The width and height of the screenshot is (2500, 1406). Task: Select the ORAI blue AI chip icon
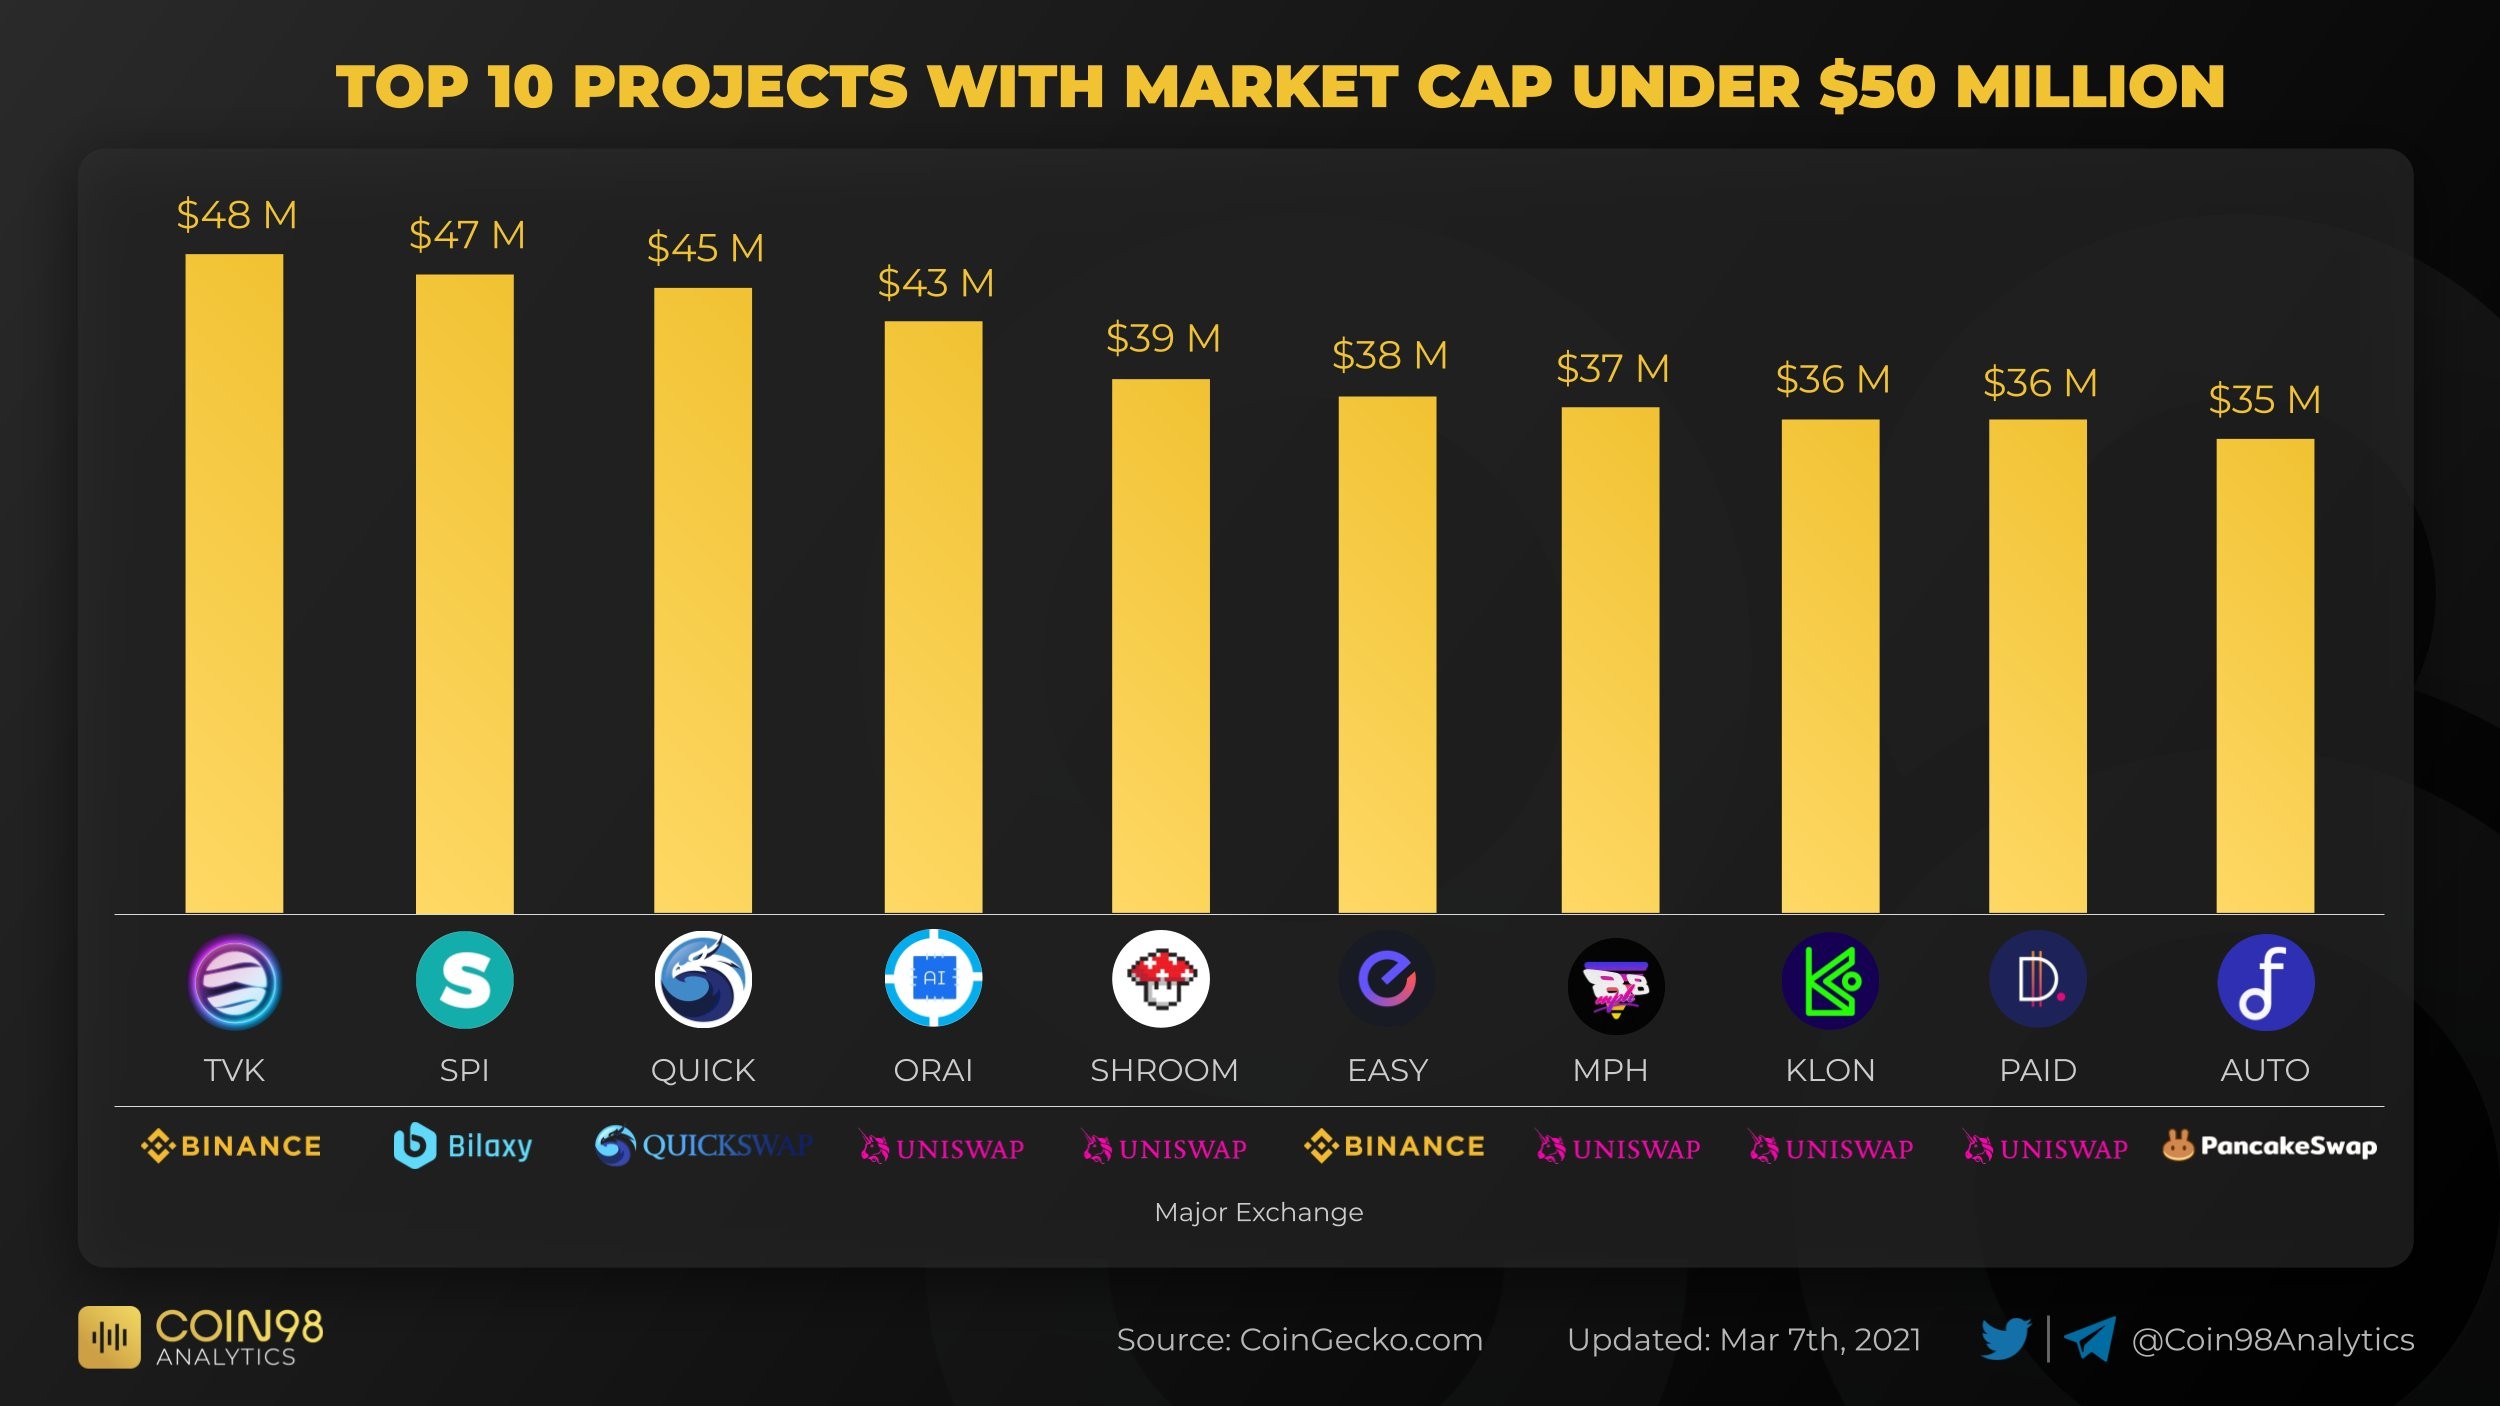click(933, 978)
